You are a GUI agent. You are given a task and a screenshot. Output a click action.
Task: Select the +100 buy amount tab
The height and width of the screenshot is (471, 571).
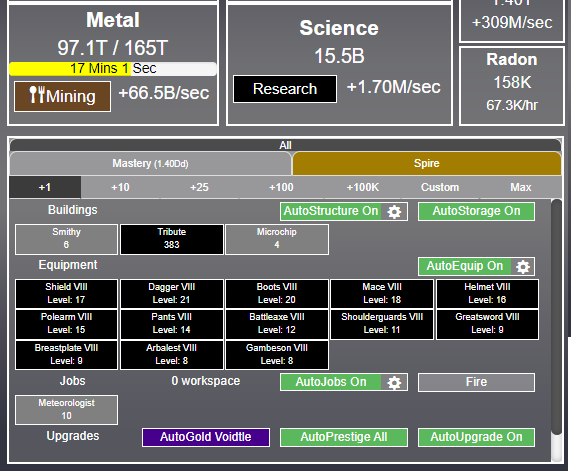tap(281, 187)
